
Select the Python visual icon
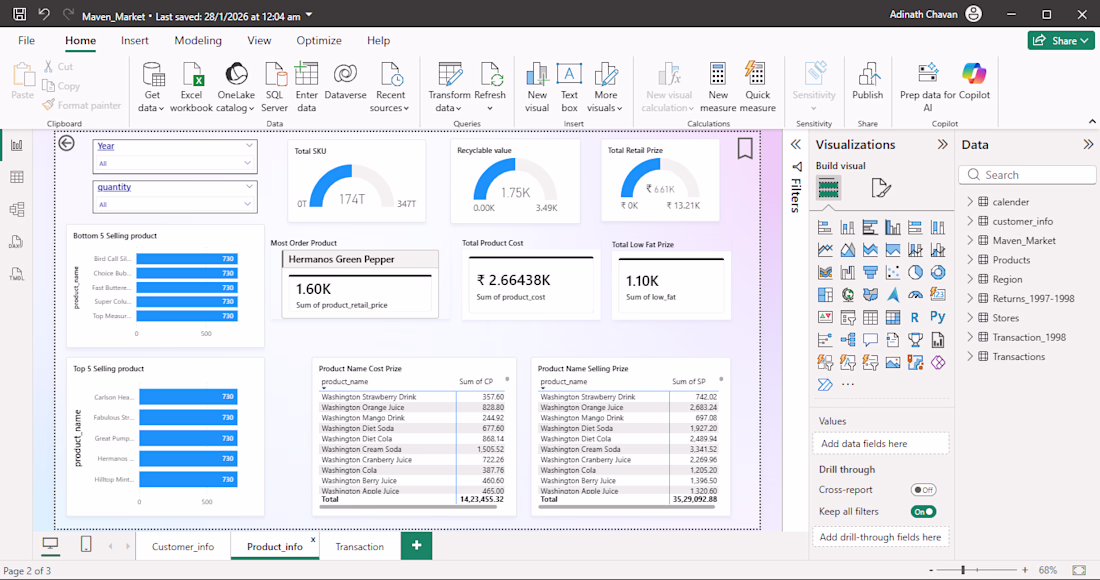click(x=937, y=317)
